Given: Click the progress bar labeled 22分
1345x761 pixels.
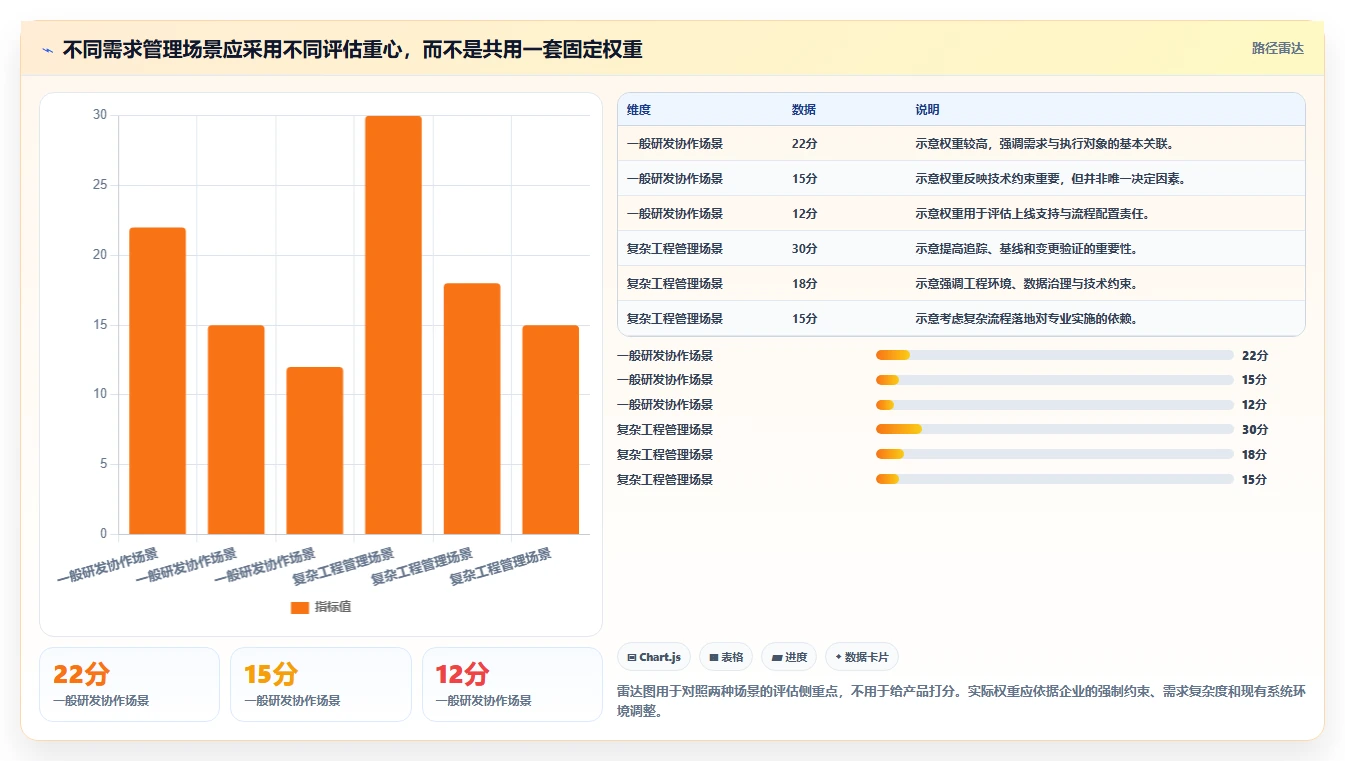Looking at the screenshot, I should [1054, 355].
